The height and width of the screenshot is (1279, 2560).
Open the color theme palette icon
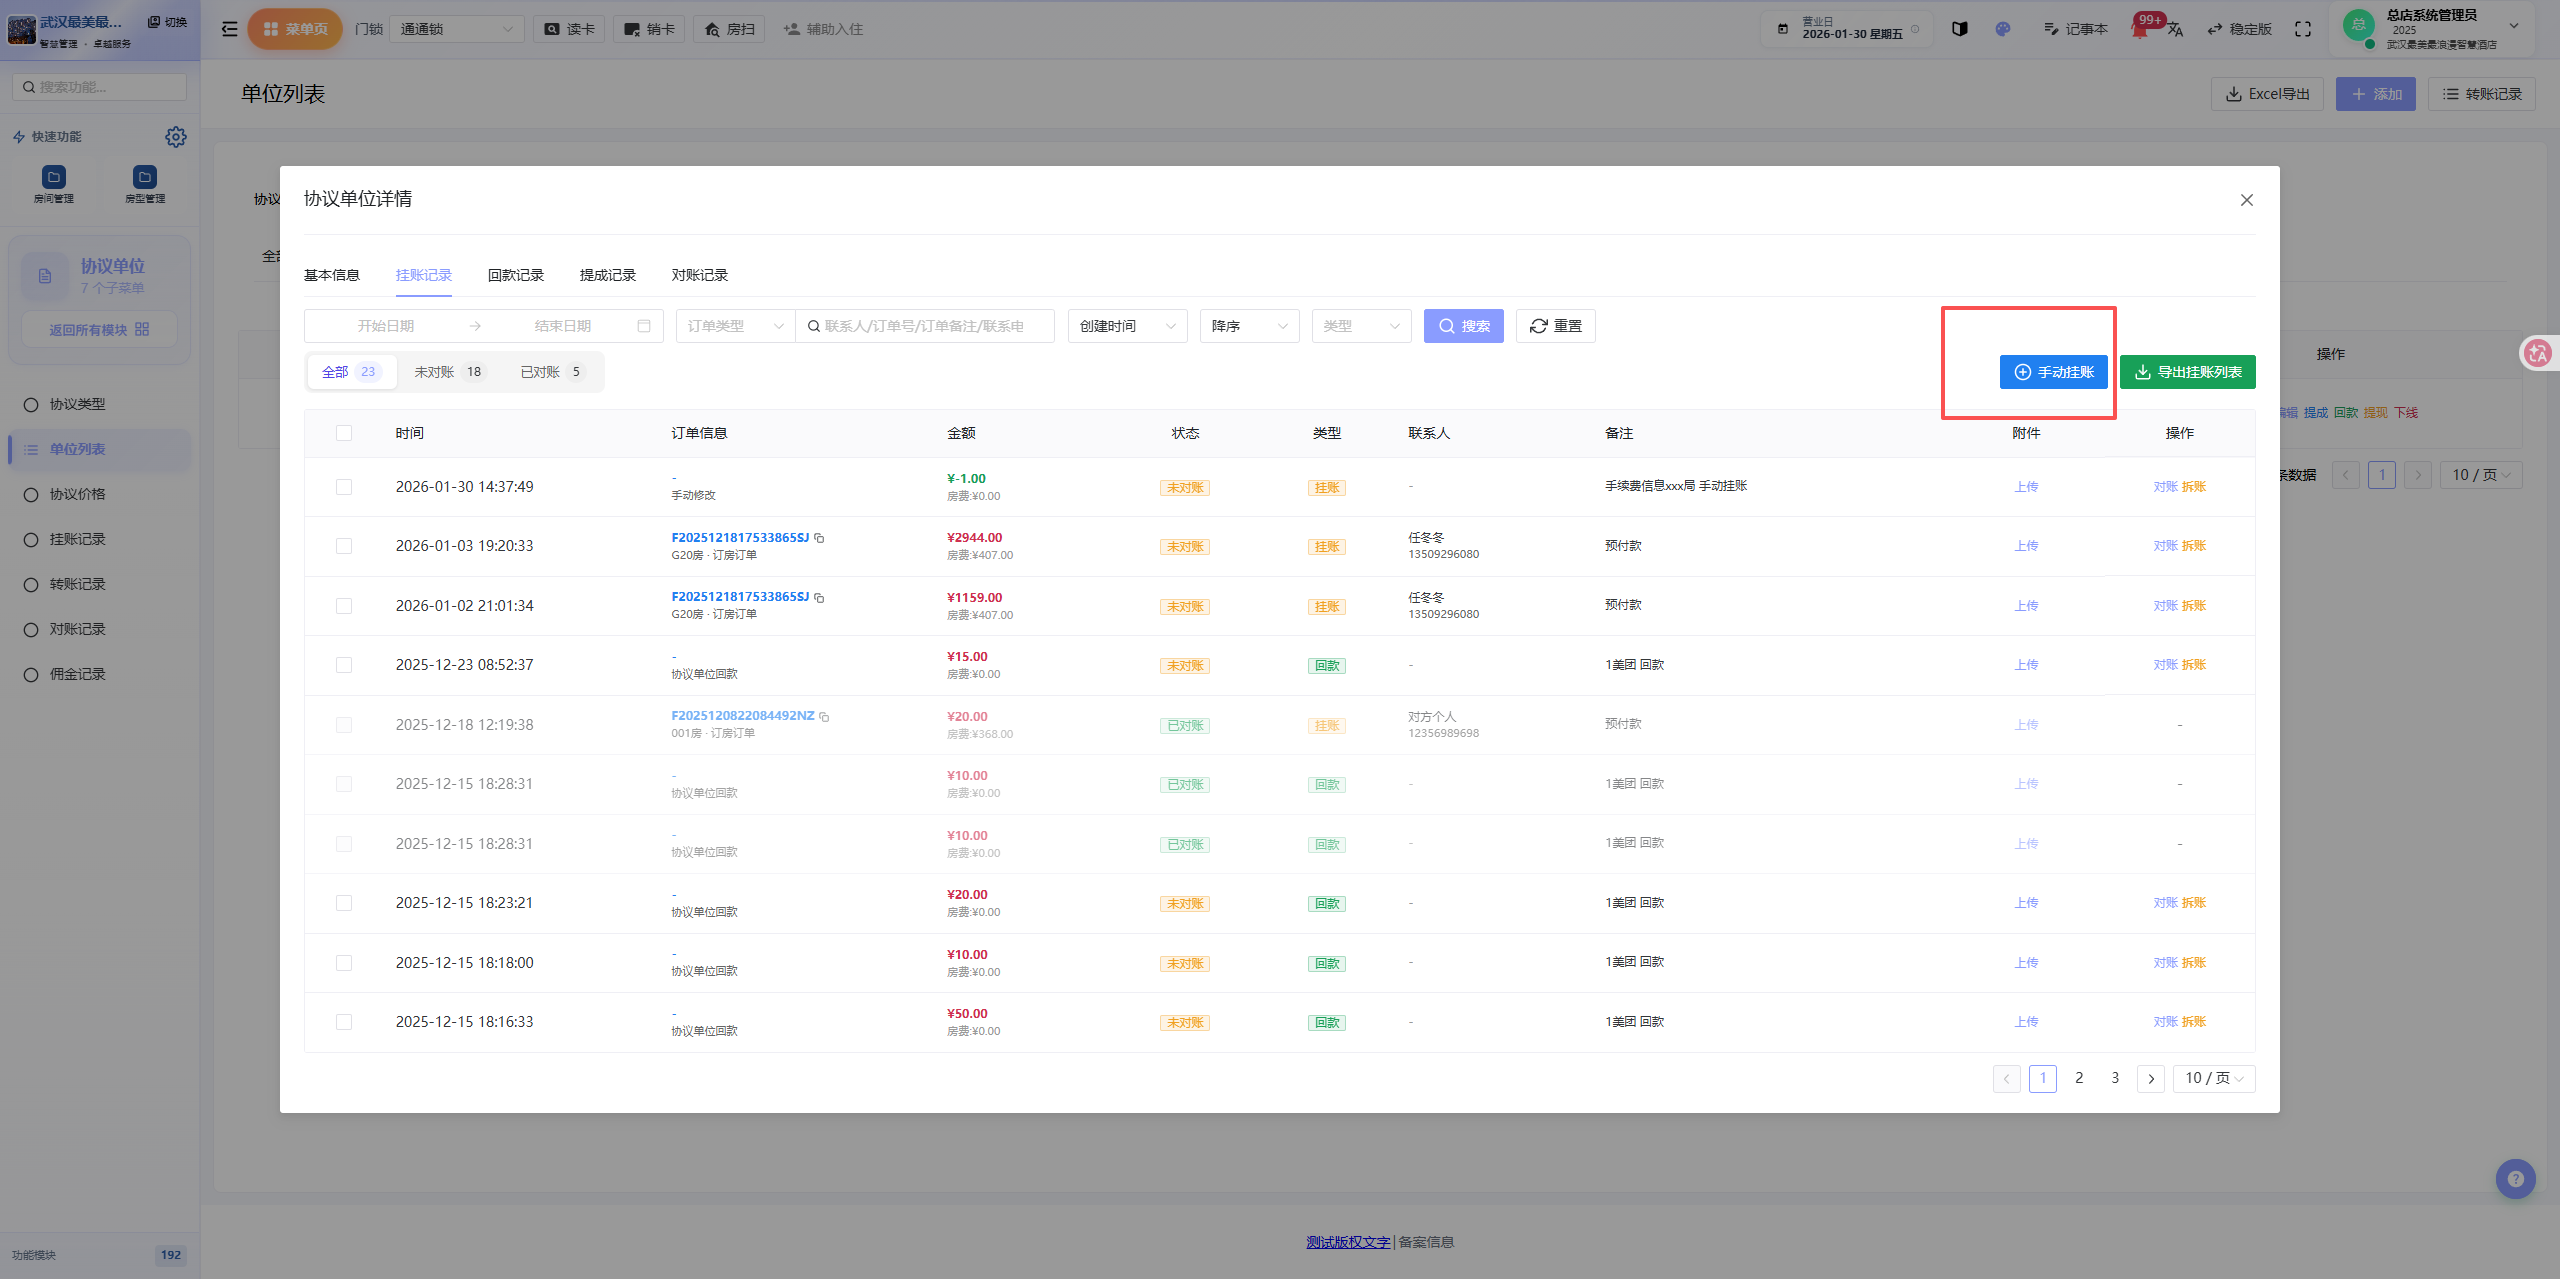click(x=2002, y=29)
